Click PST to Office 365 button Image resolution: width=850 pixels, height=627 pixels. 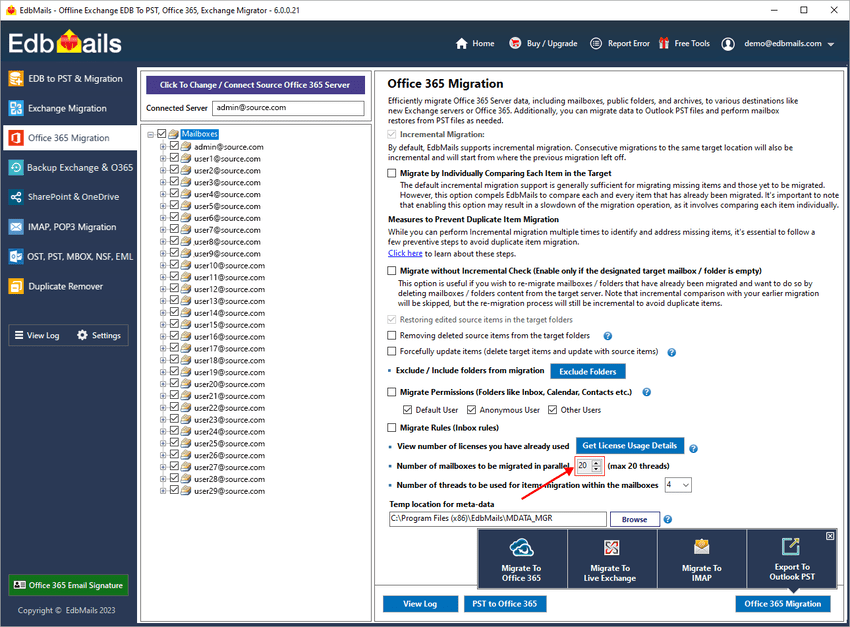[505, 604]
